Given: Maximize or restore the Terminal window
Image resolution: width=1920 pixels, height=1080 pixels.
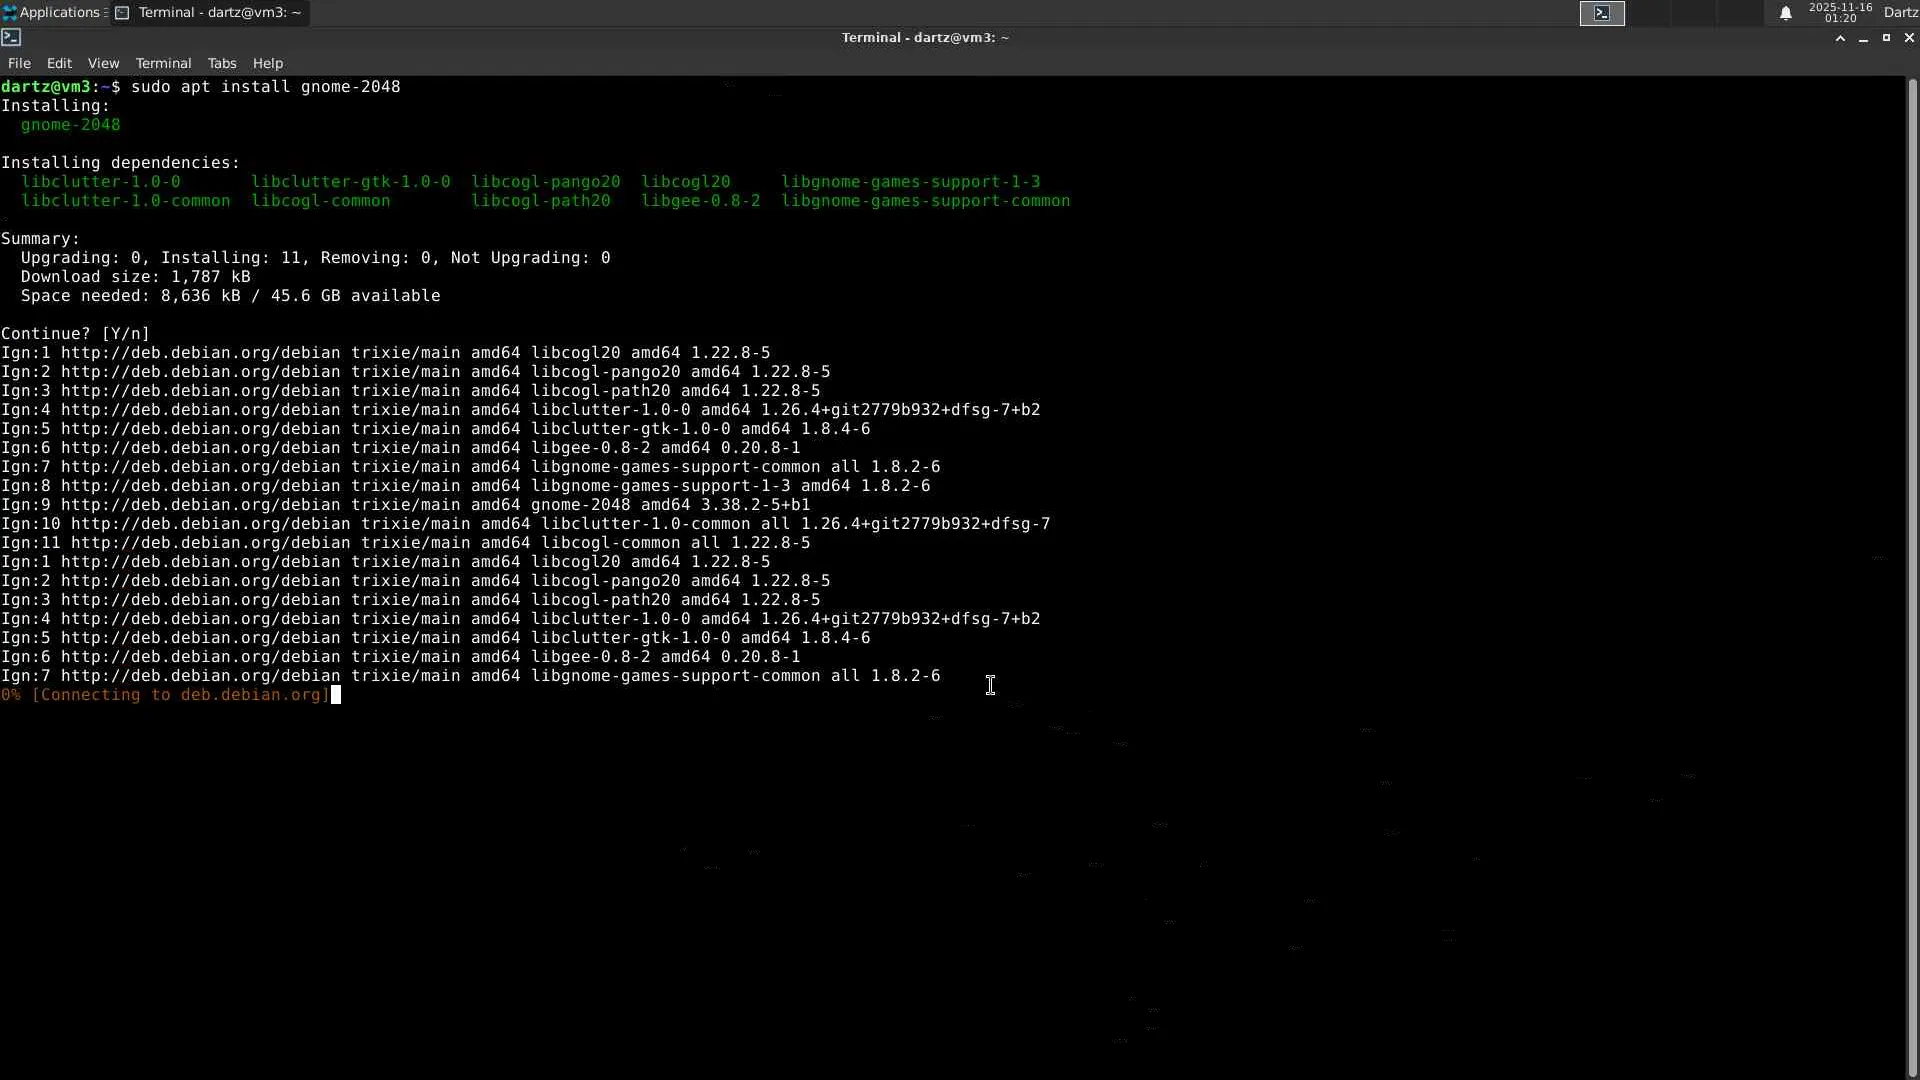Looking at the screenshot, I should pyautogui.click(x=1886, y=38).
